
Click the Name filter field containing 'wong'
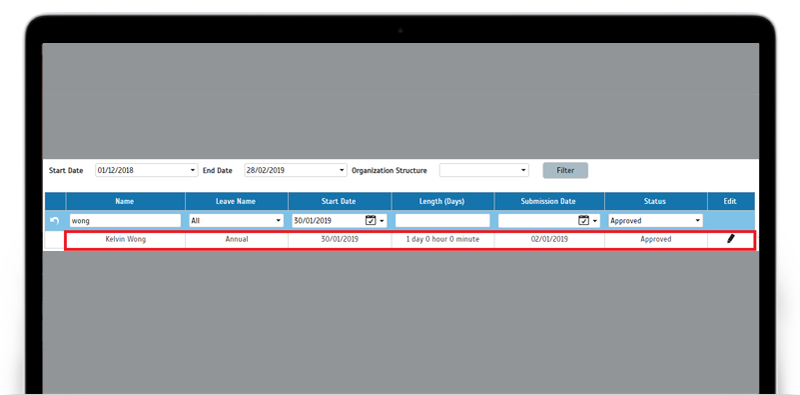(125, 220)
